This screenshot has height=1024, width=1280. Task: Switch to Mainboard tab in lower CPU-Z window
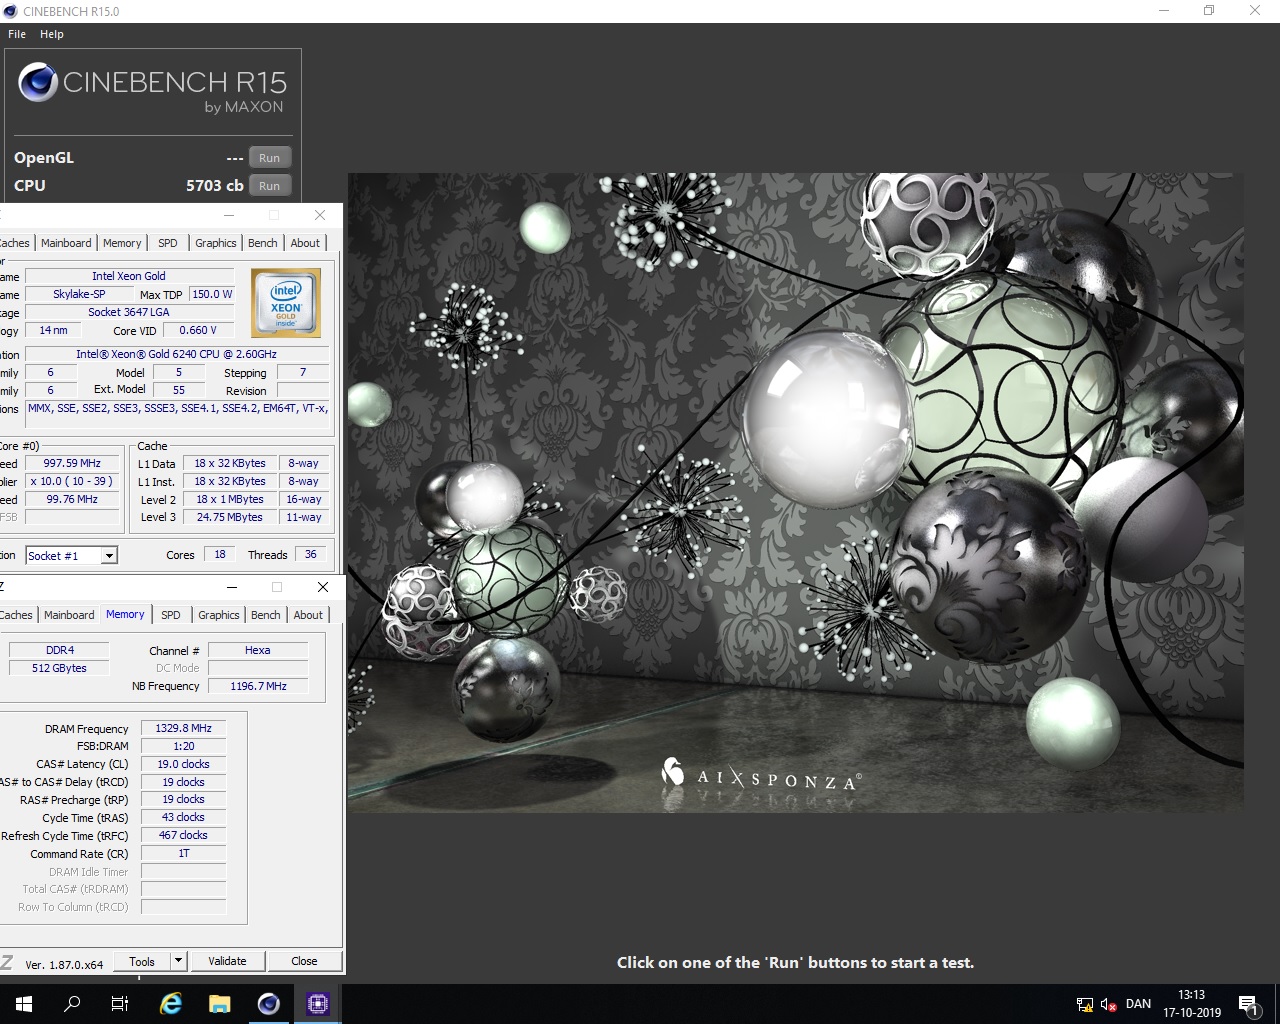tap(69, 615)
